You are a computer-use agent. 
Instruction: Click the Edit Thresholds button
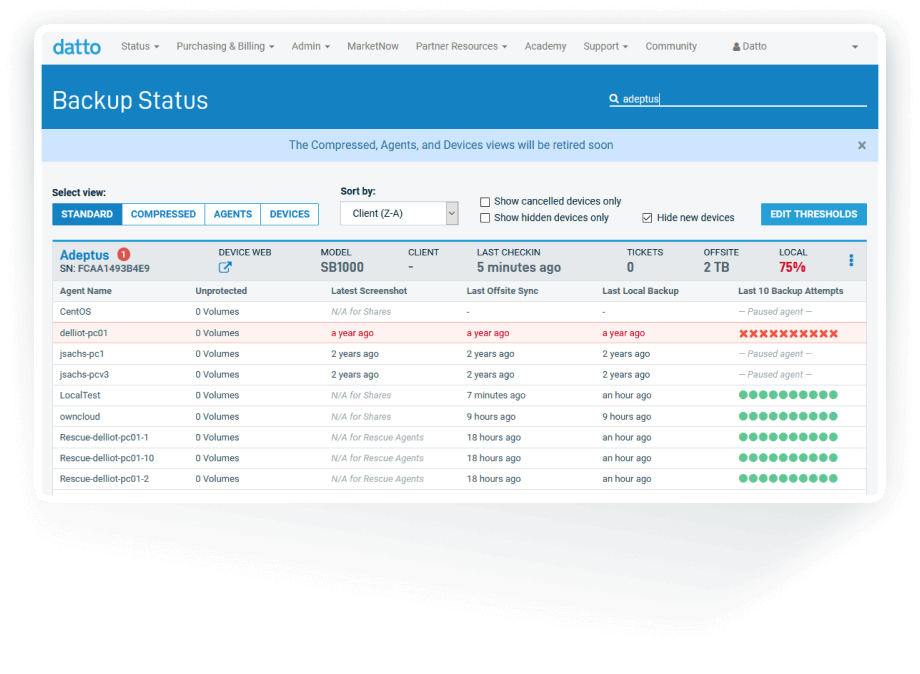[x=813, y=214]
